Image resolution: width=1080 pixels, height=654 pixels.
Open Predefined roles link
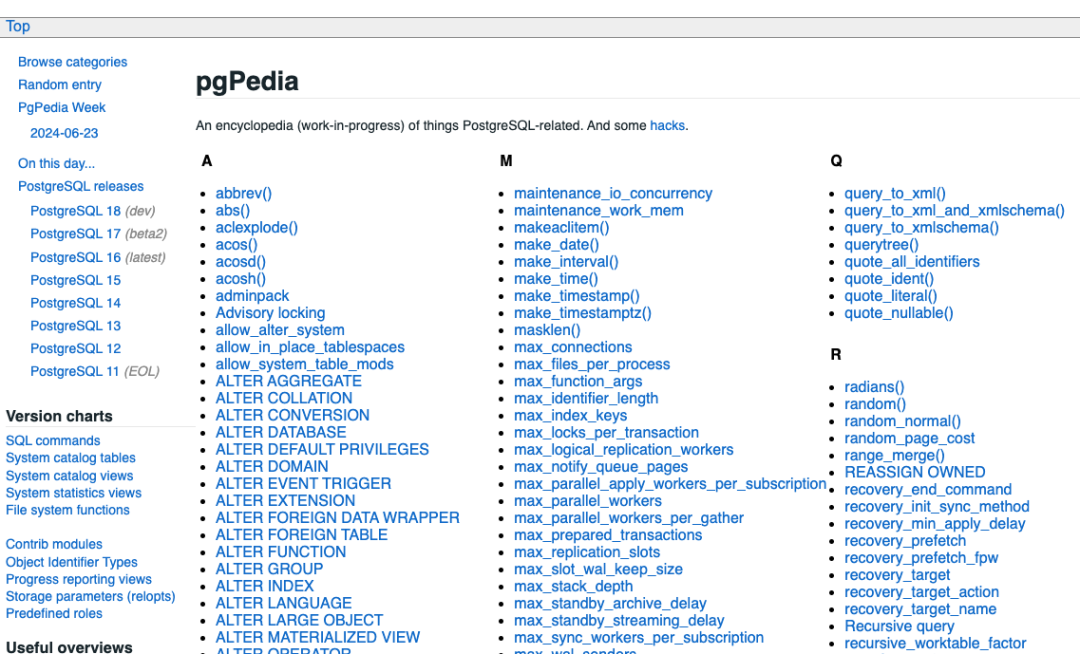[54, 613]
